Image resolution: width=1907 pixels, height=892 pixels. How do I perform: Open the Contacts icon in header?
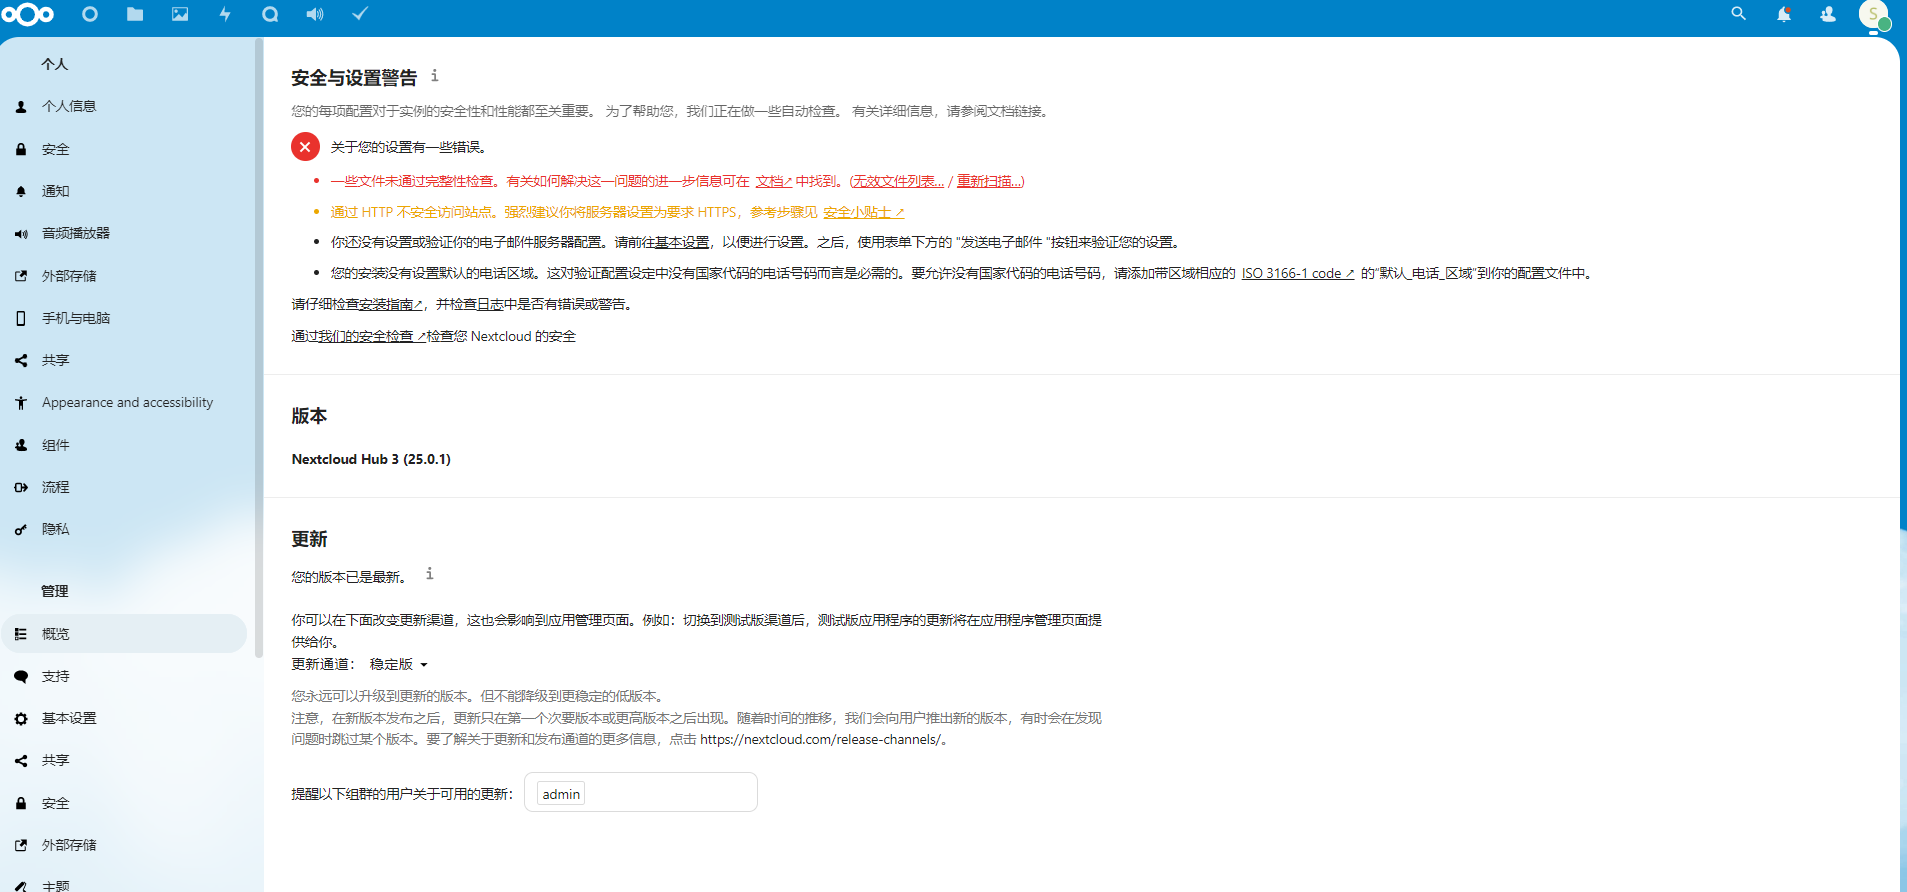[x=1828, y=14]
